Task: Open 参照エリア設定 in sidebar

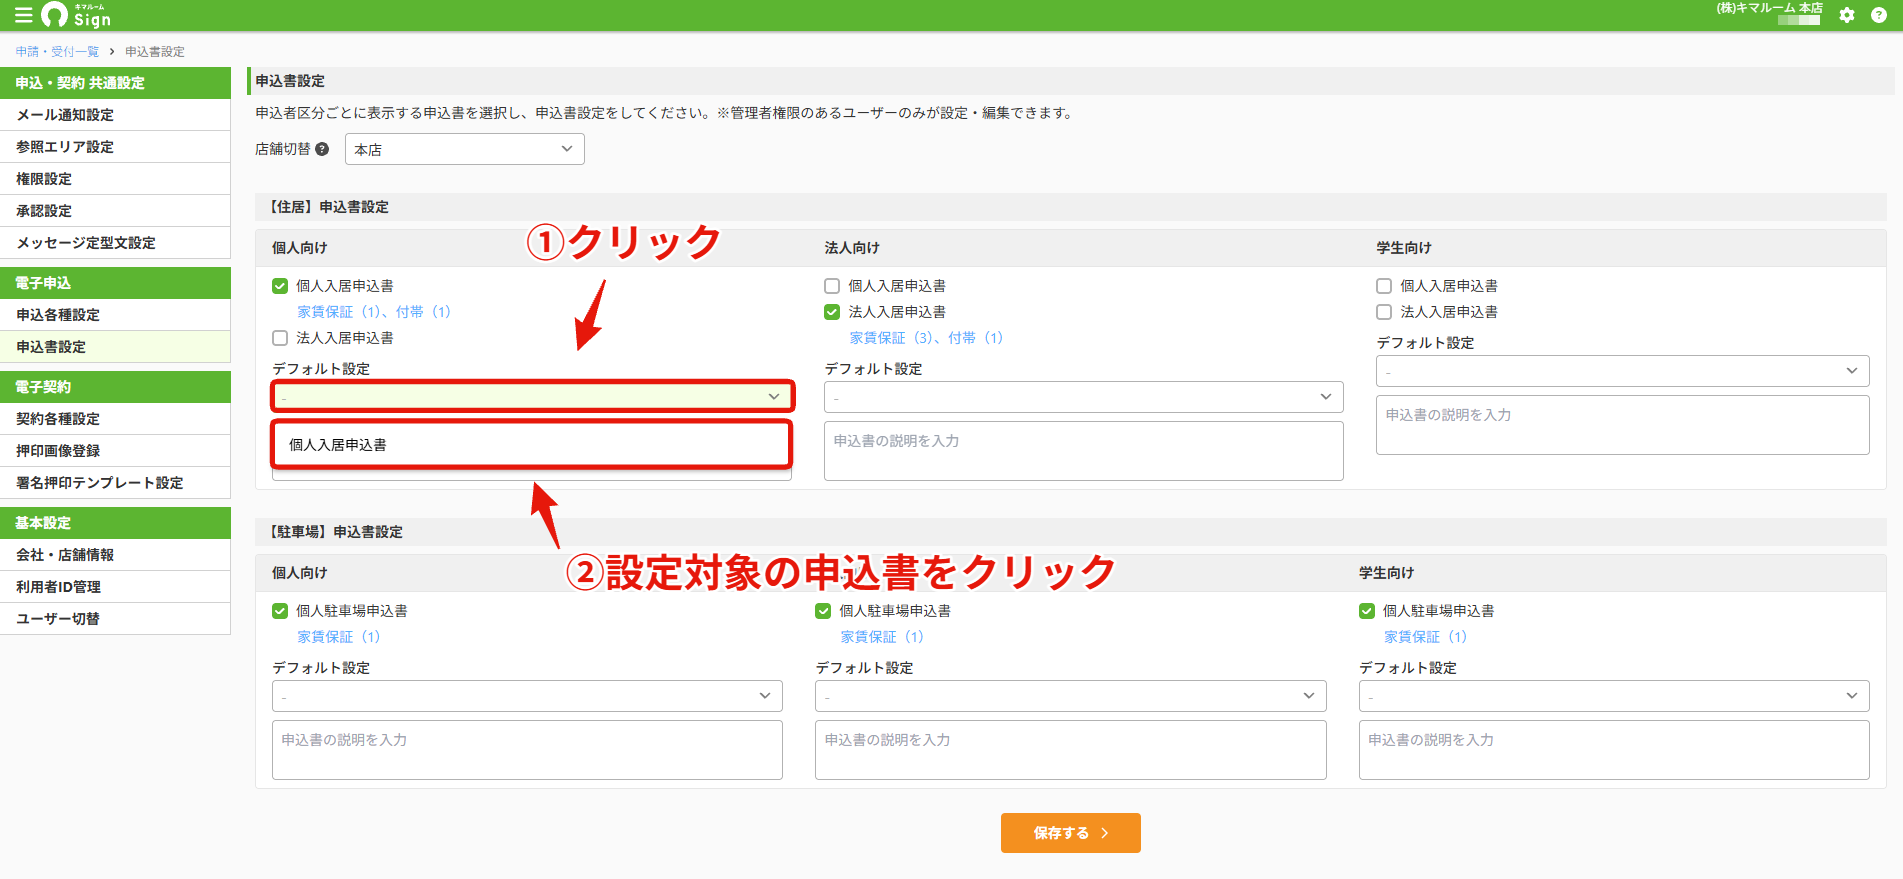Action: pos(115,147)
